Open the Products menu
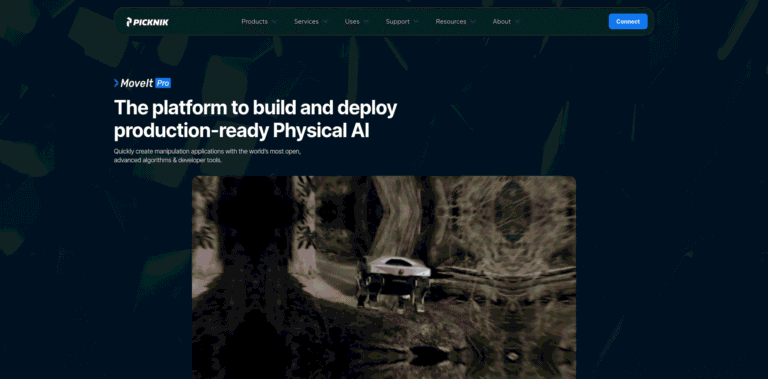Viewport: 768px width, 379px height. coord(254,22)
